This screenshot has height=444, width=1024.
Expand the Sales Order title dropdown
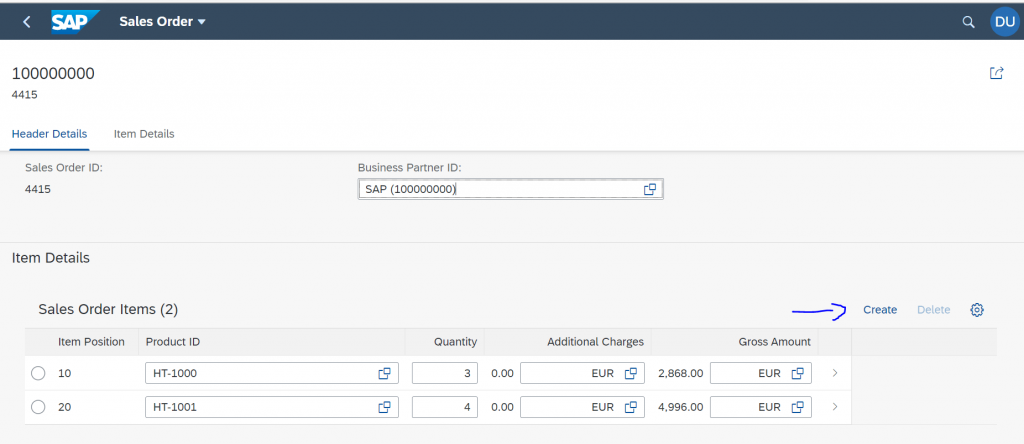pyautogui.click(x=202, y=22)
